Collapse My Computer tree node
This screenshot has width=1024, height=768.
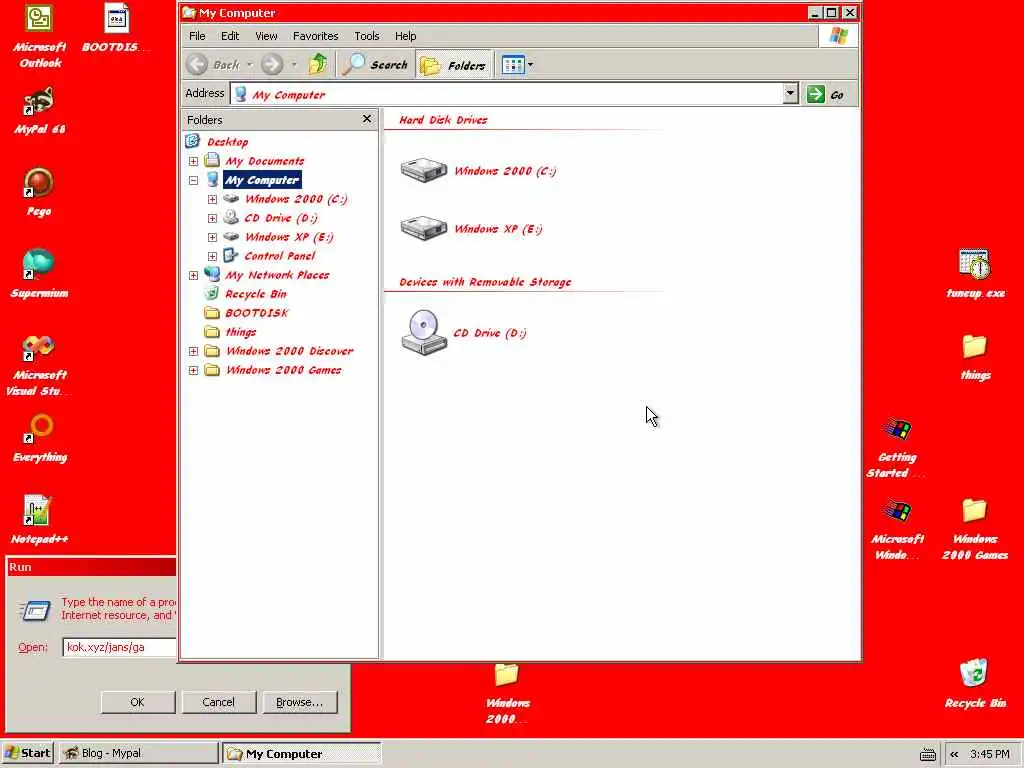(193, 180)
